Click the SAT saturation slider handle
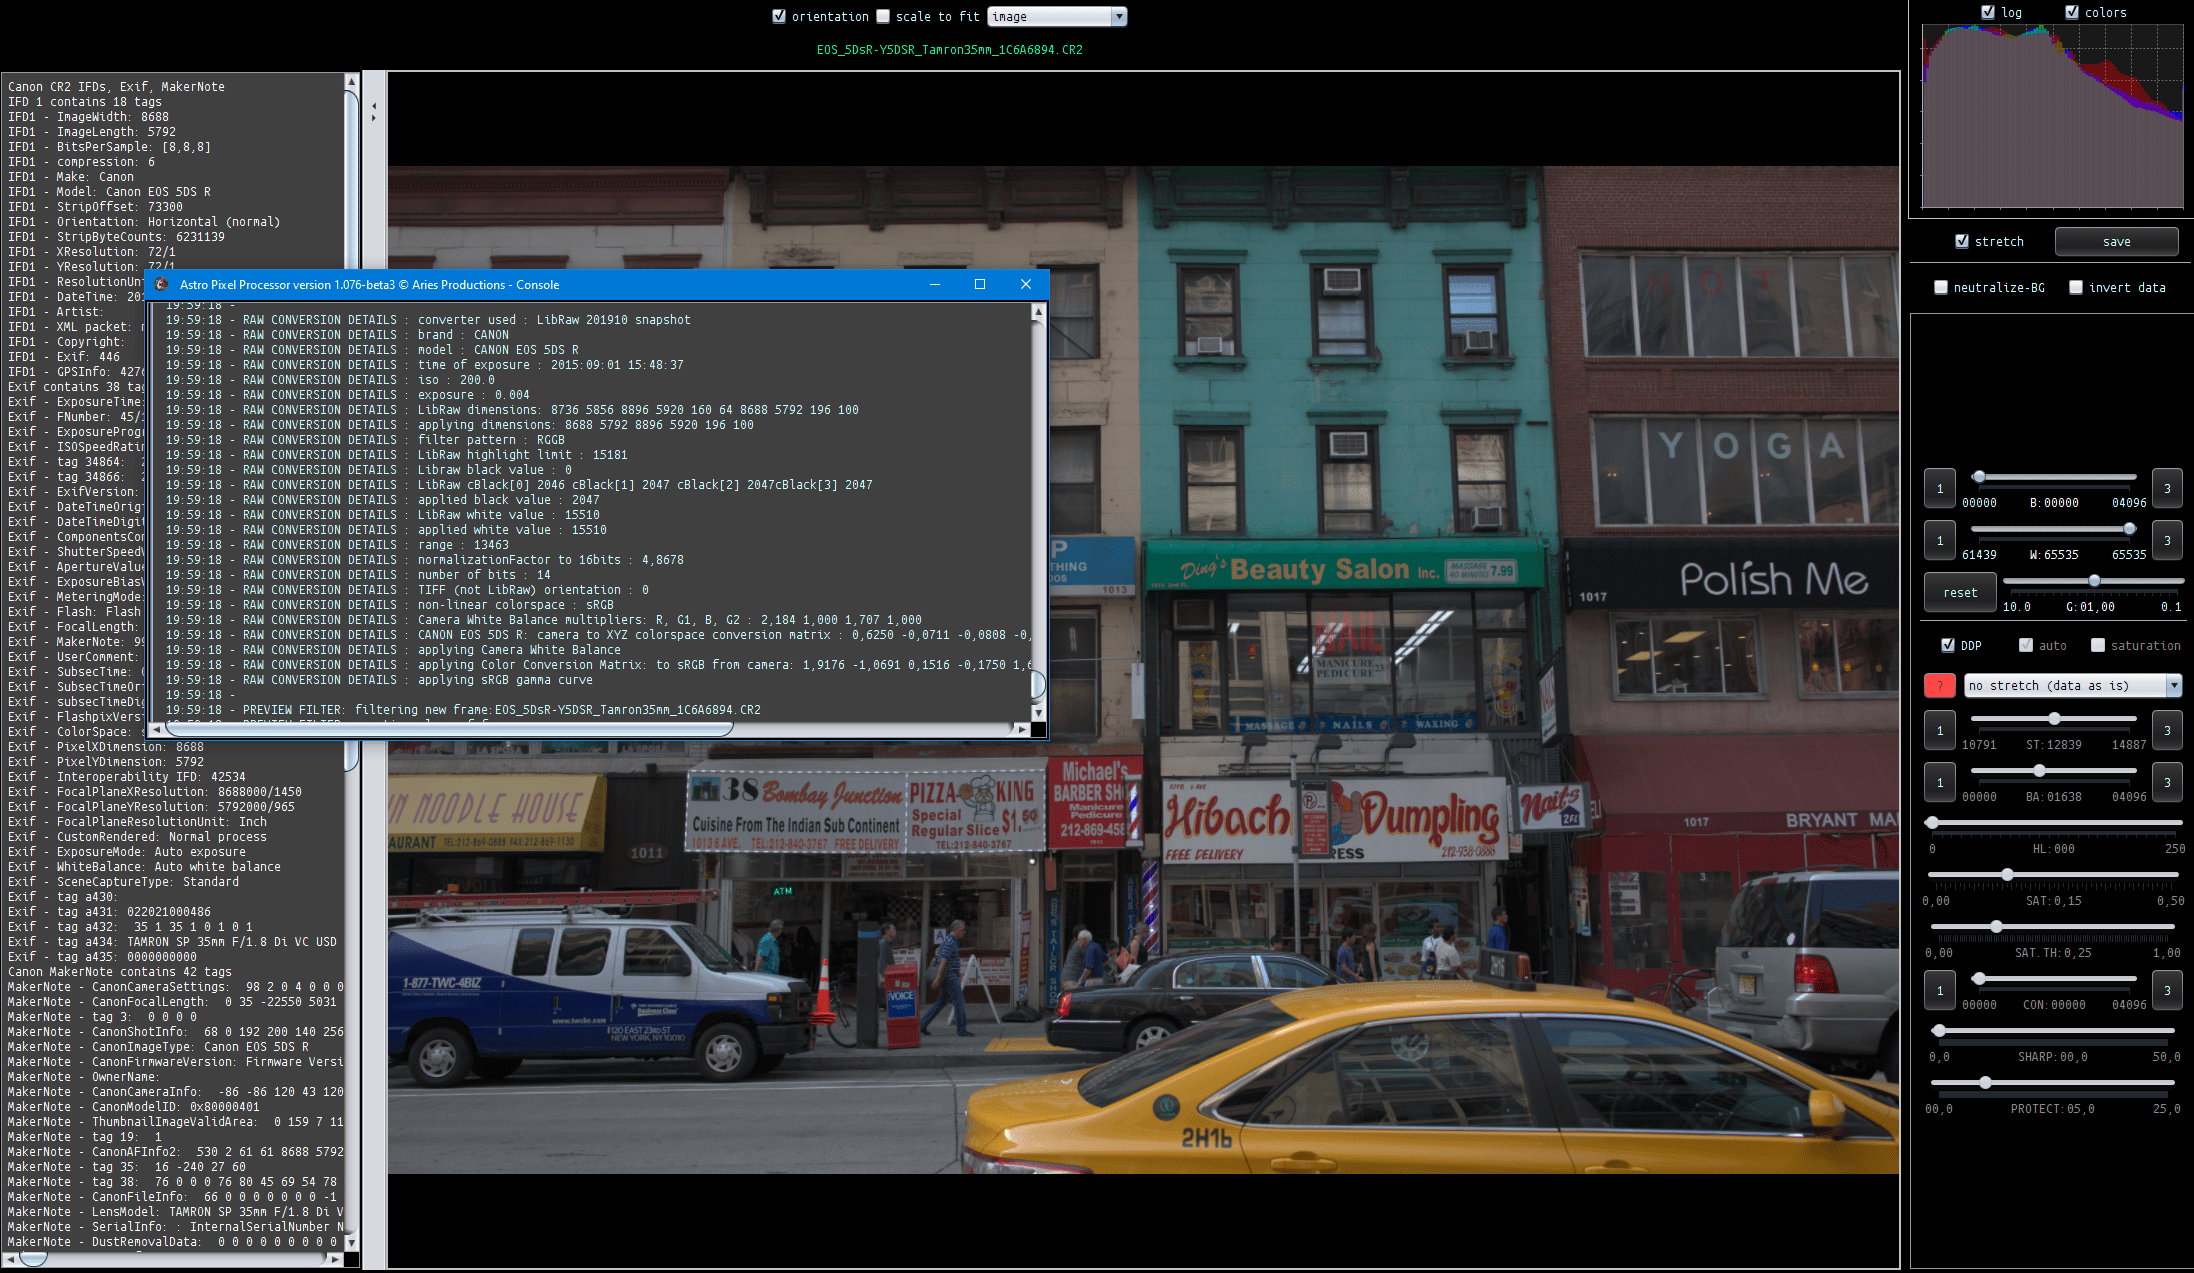 [2007, 875]
